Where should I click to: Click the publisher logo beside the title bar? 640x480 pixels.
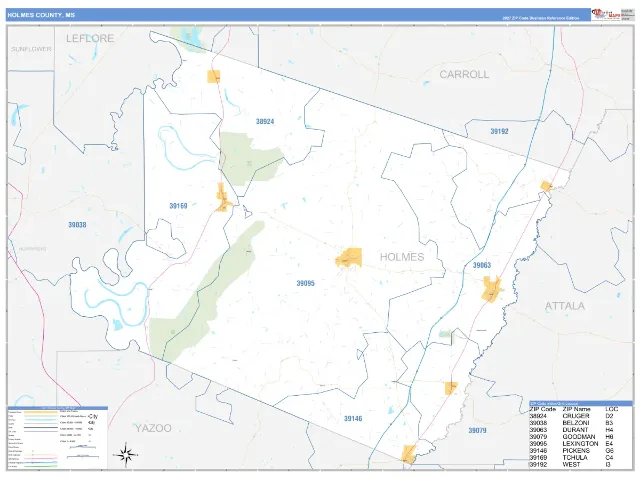click(606, 15)
